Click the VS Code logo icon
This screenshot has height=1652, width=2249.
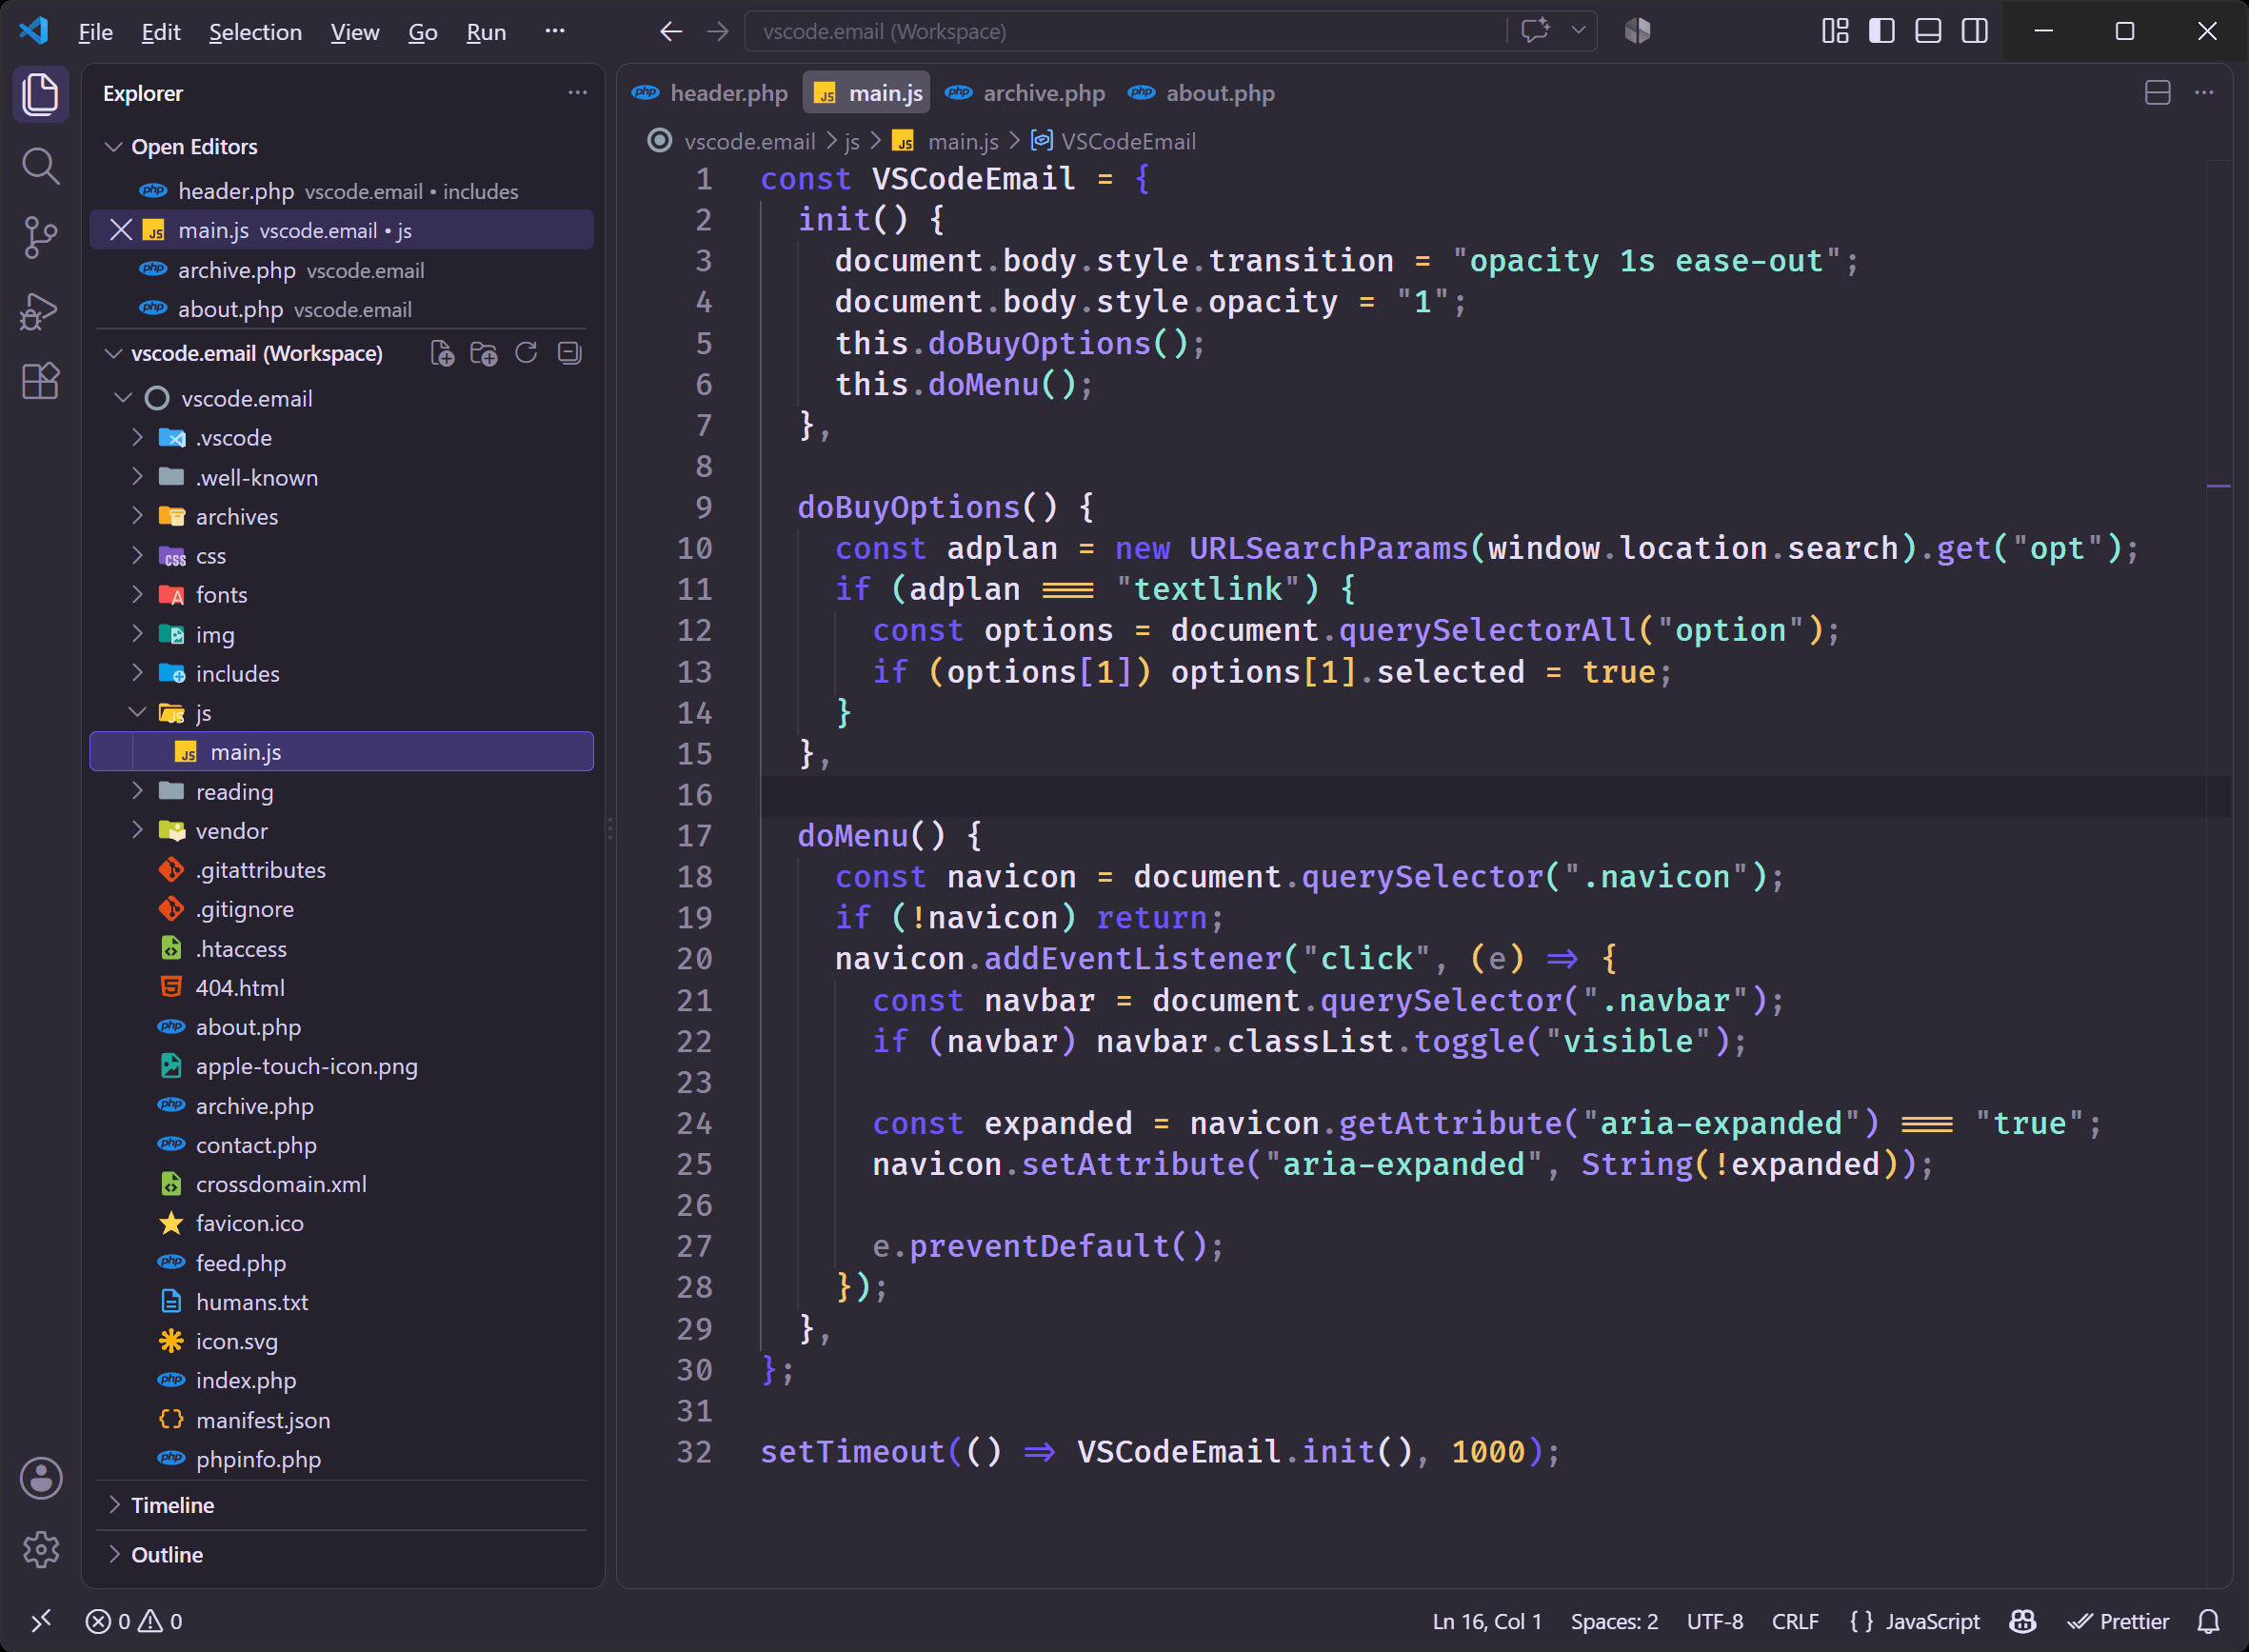pyautogui.click(x=33, y=31)
